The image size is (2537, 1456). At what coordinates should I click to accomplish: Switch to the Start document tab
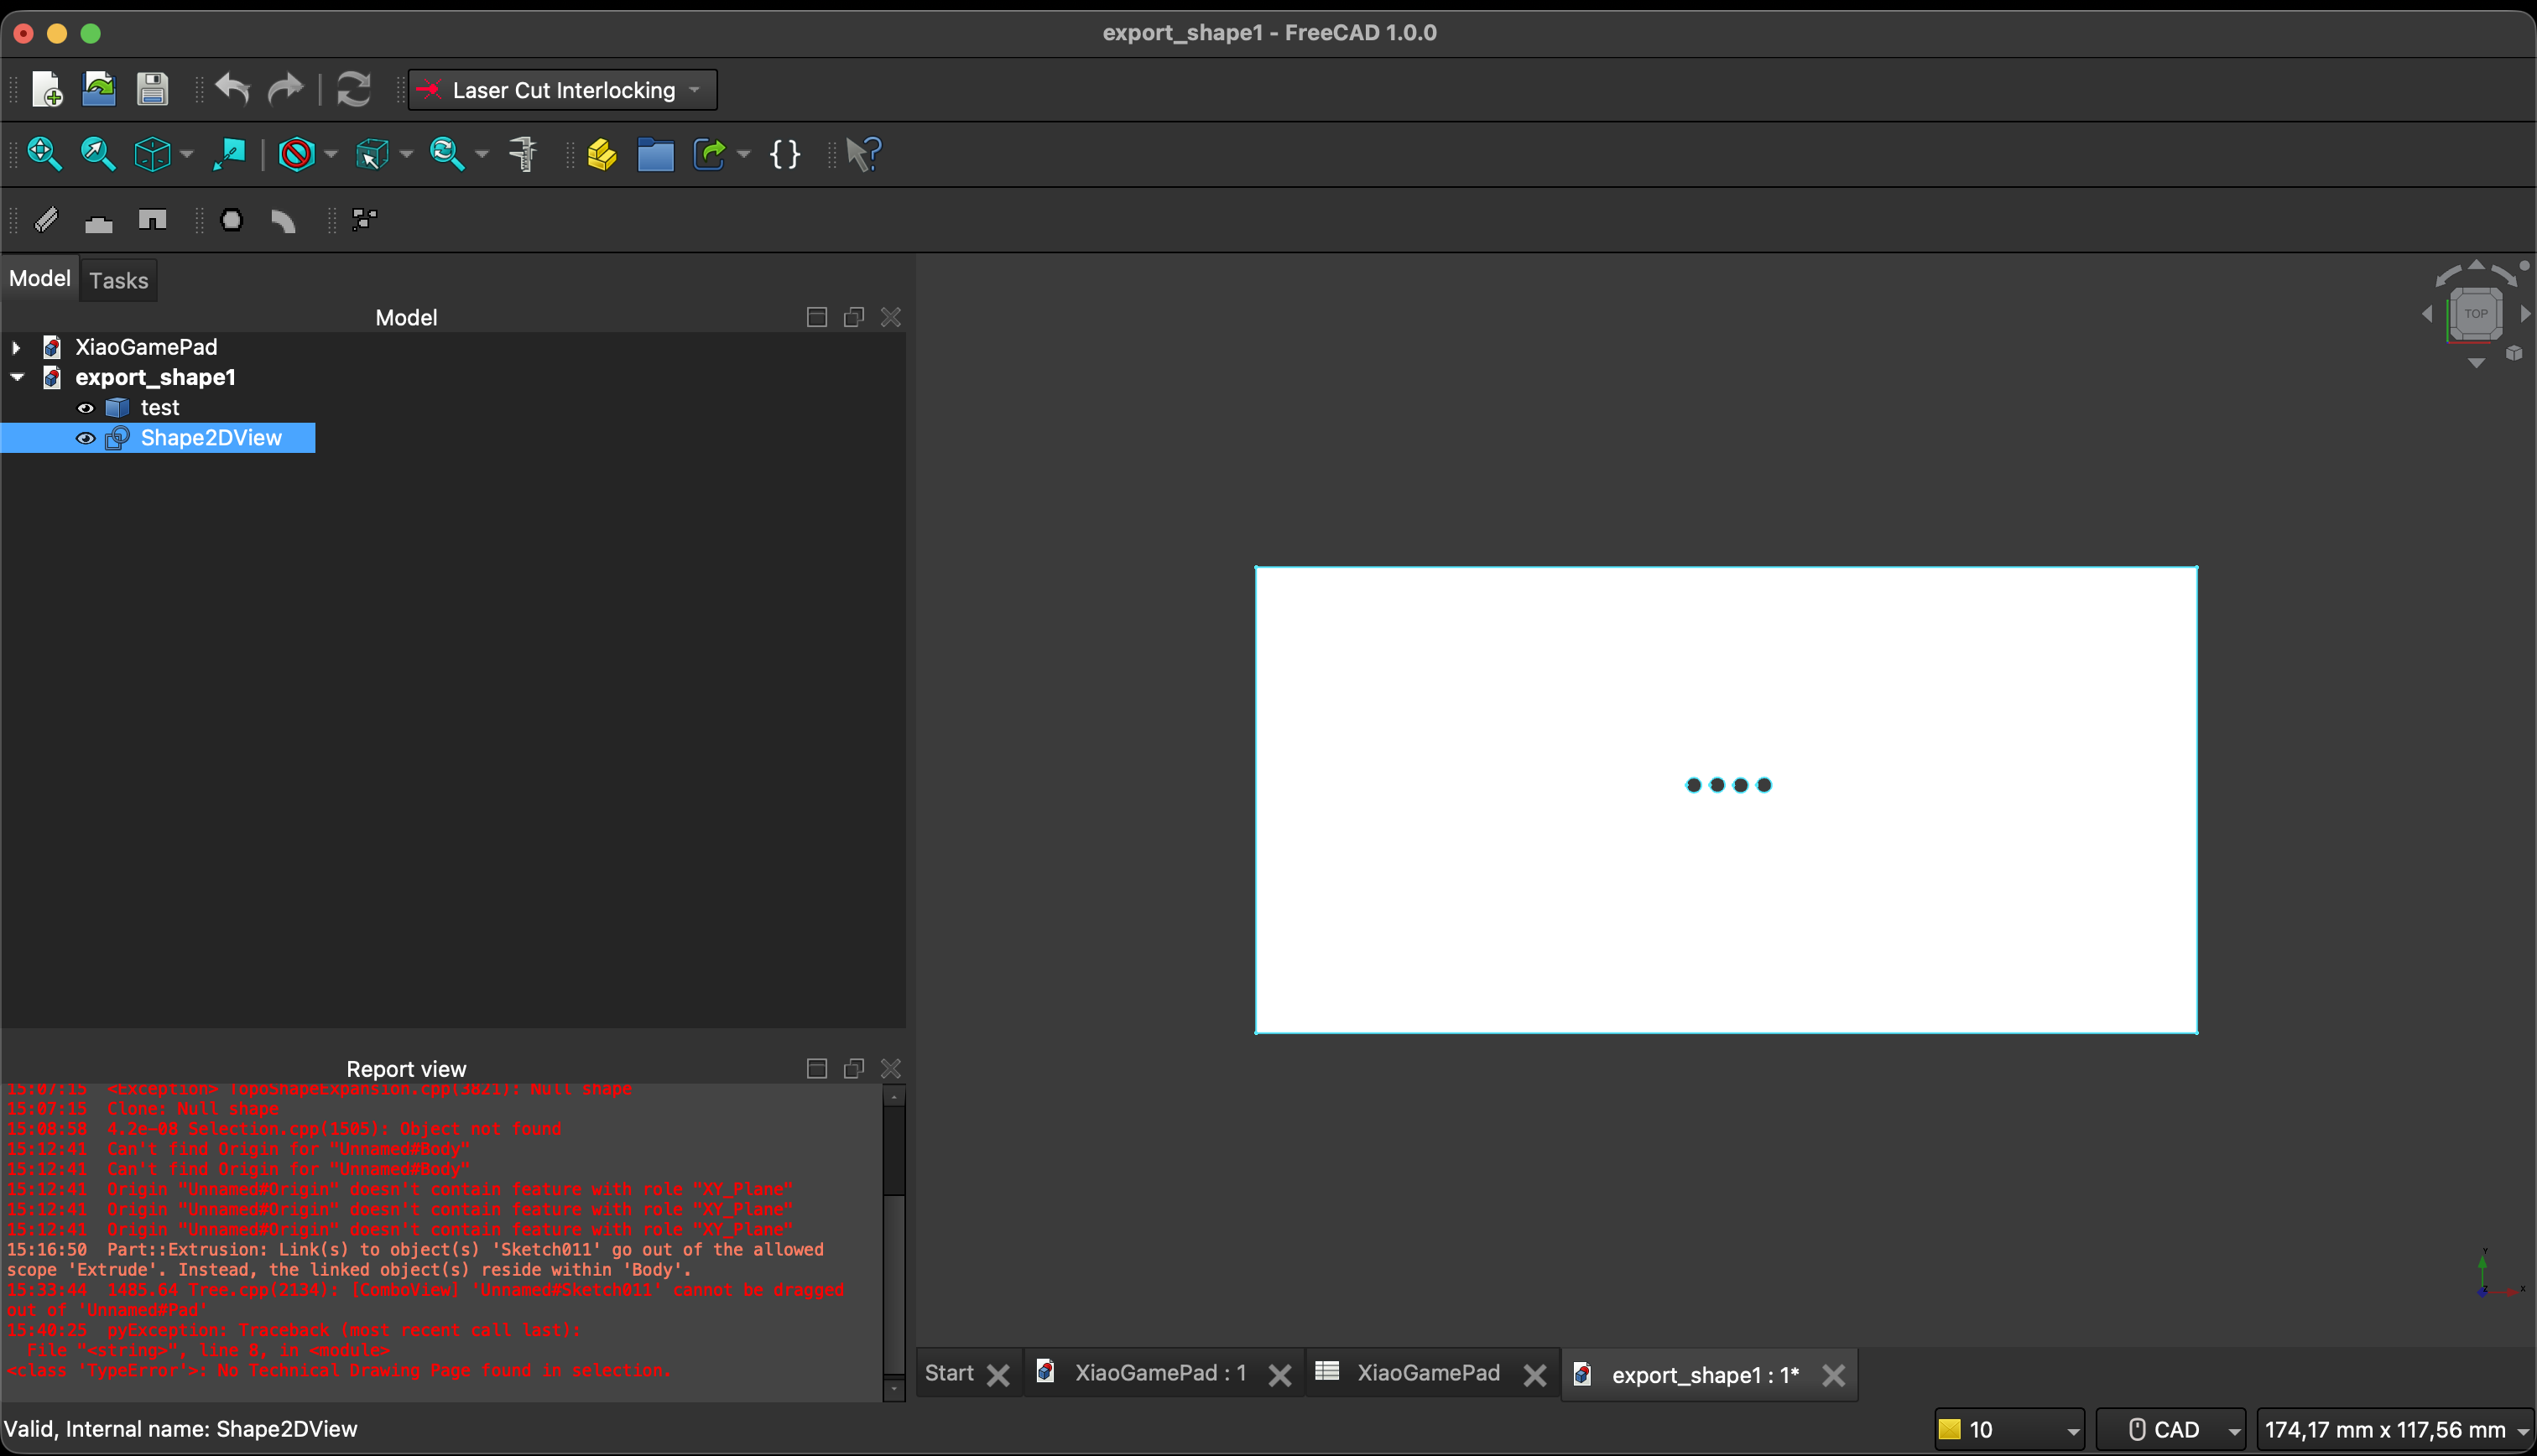948,1373
